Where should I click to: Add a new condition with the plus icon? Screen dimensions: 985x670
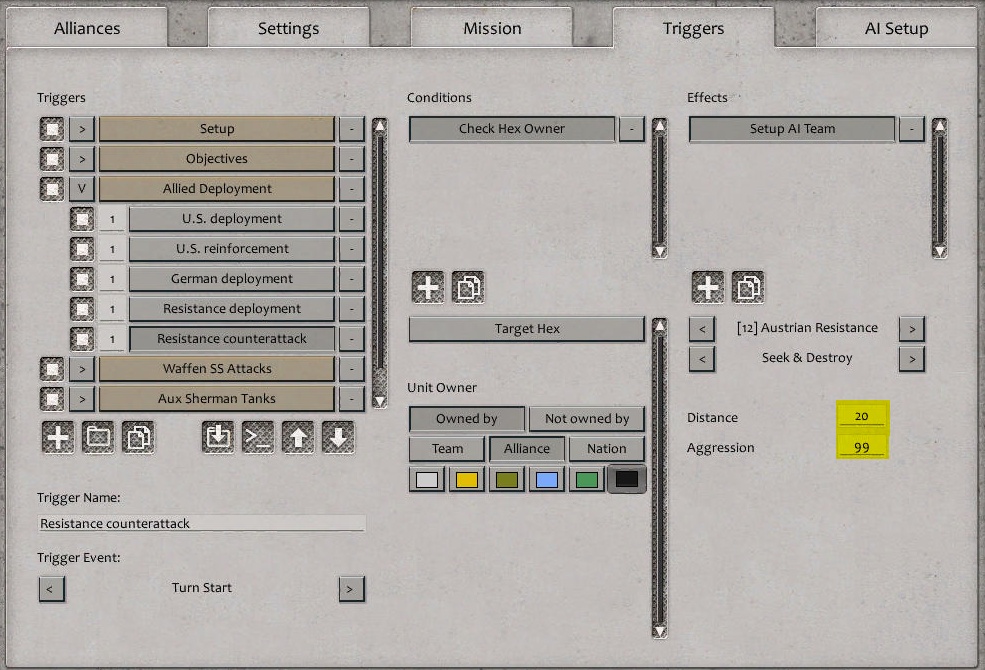click(427, 287)
